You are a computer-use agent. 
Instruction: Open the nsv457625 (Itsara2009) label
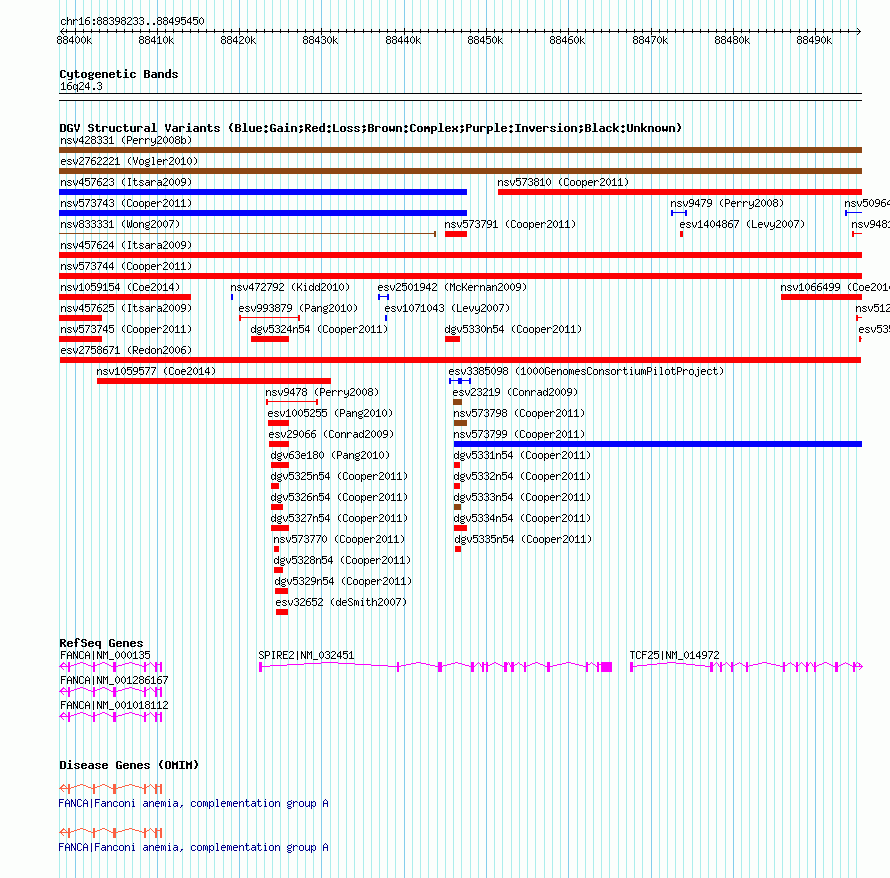click(126, 308)
